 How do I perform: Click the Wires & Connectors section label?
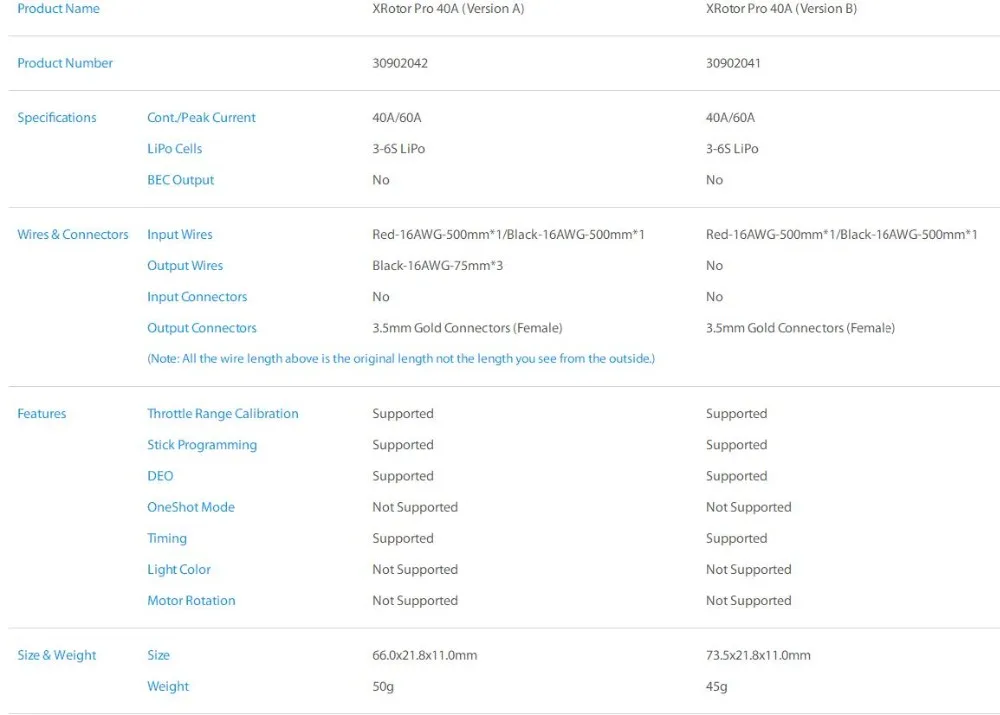(73, 235)
